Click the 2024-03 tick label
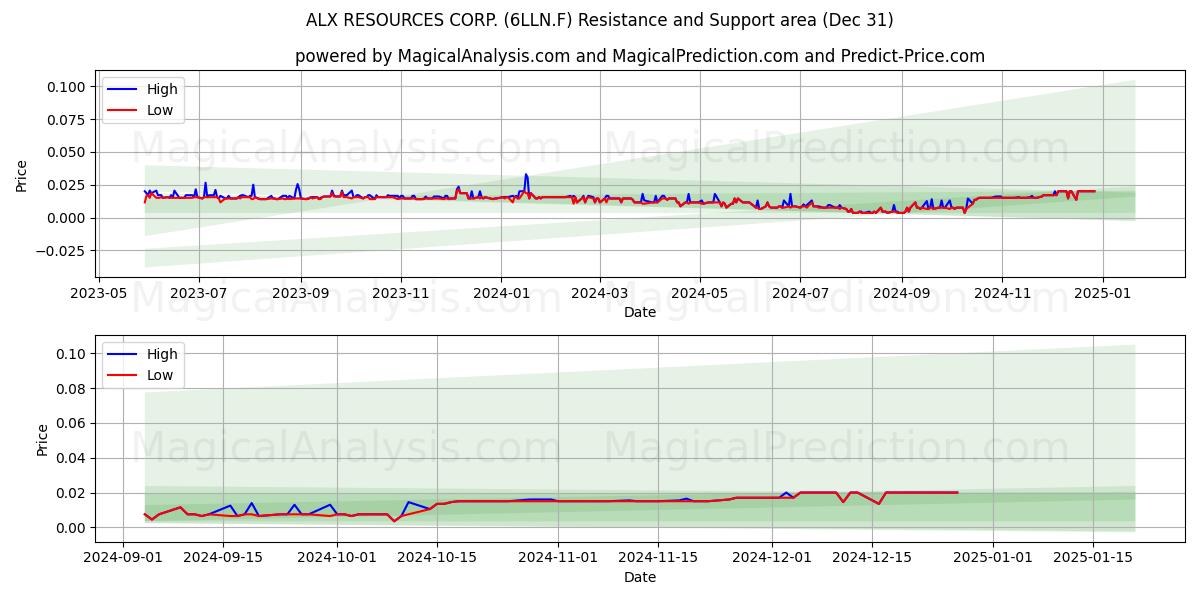 (x=600, y=294)
